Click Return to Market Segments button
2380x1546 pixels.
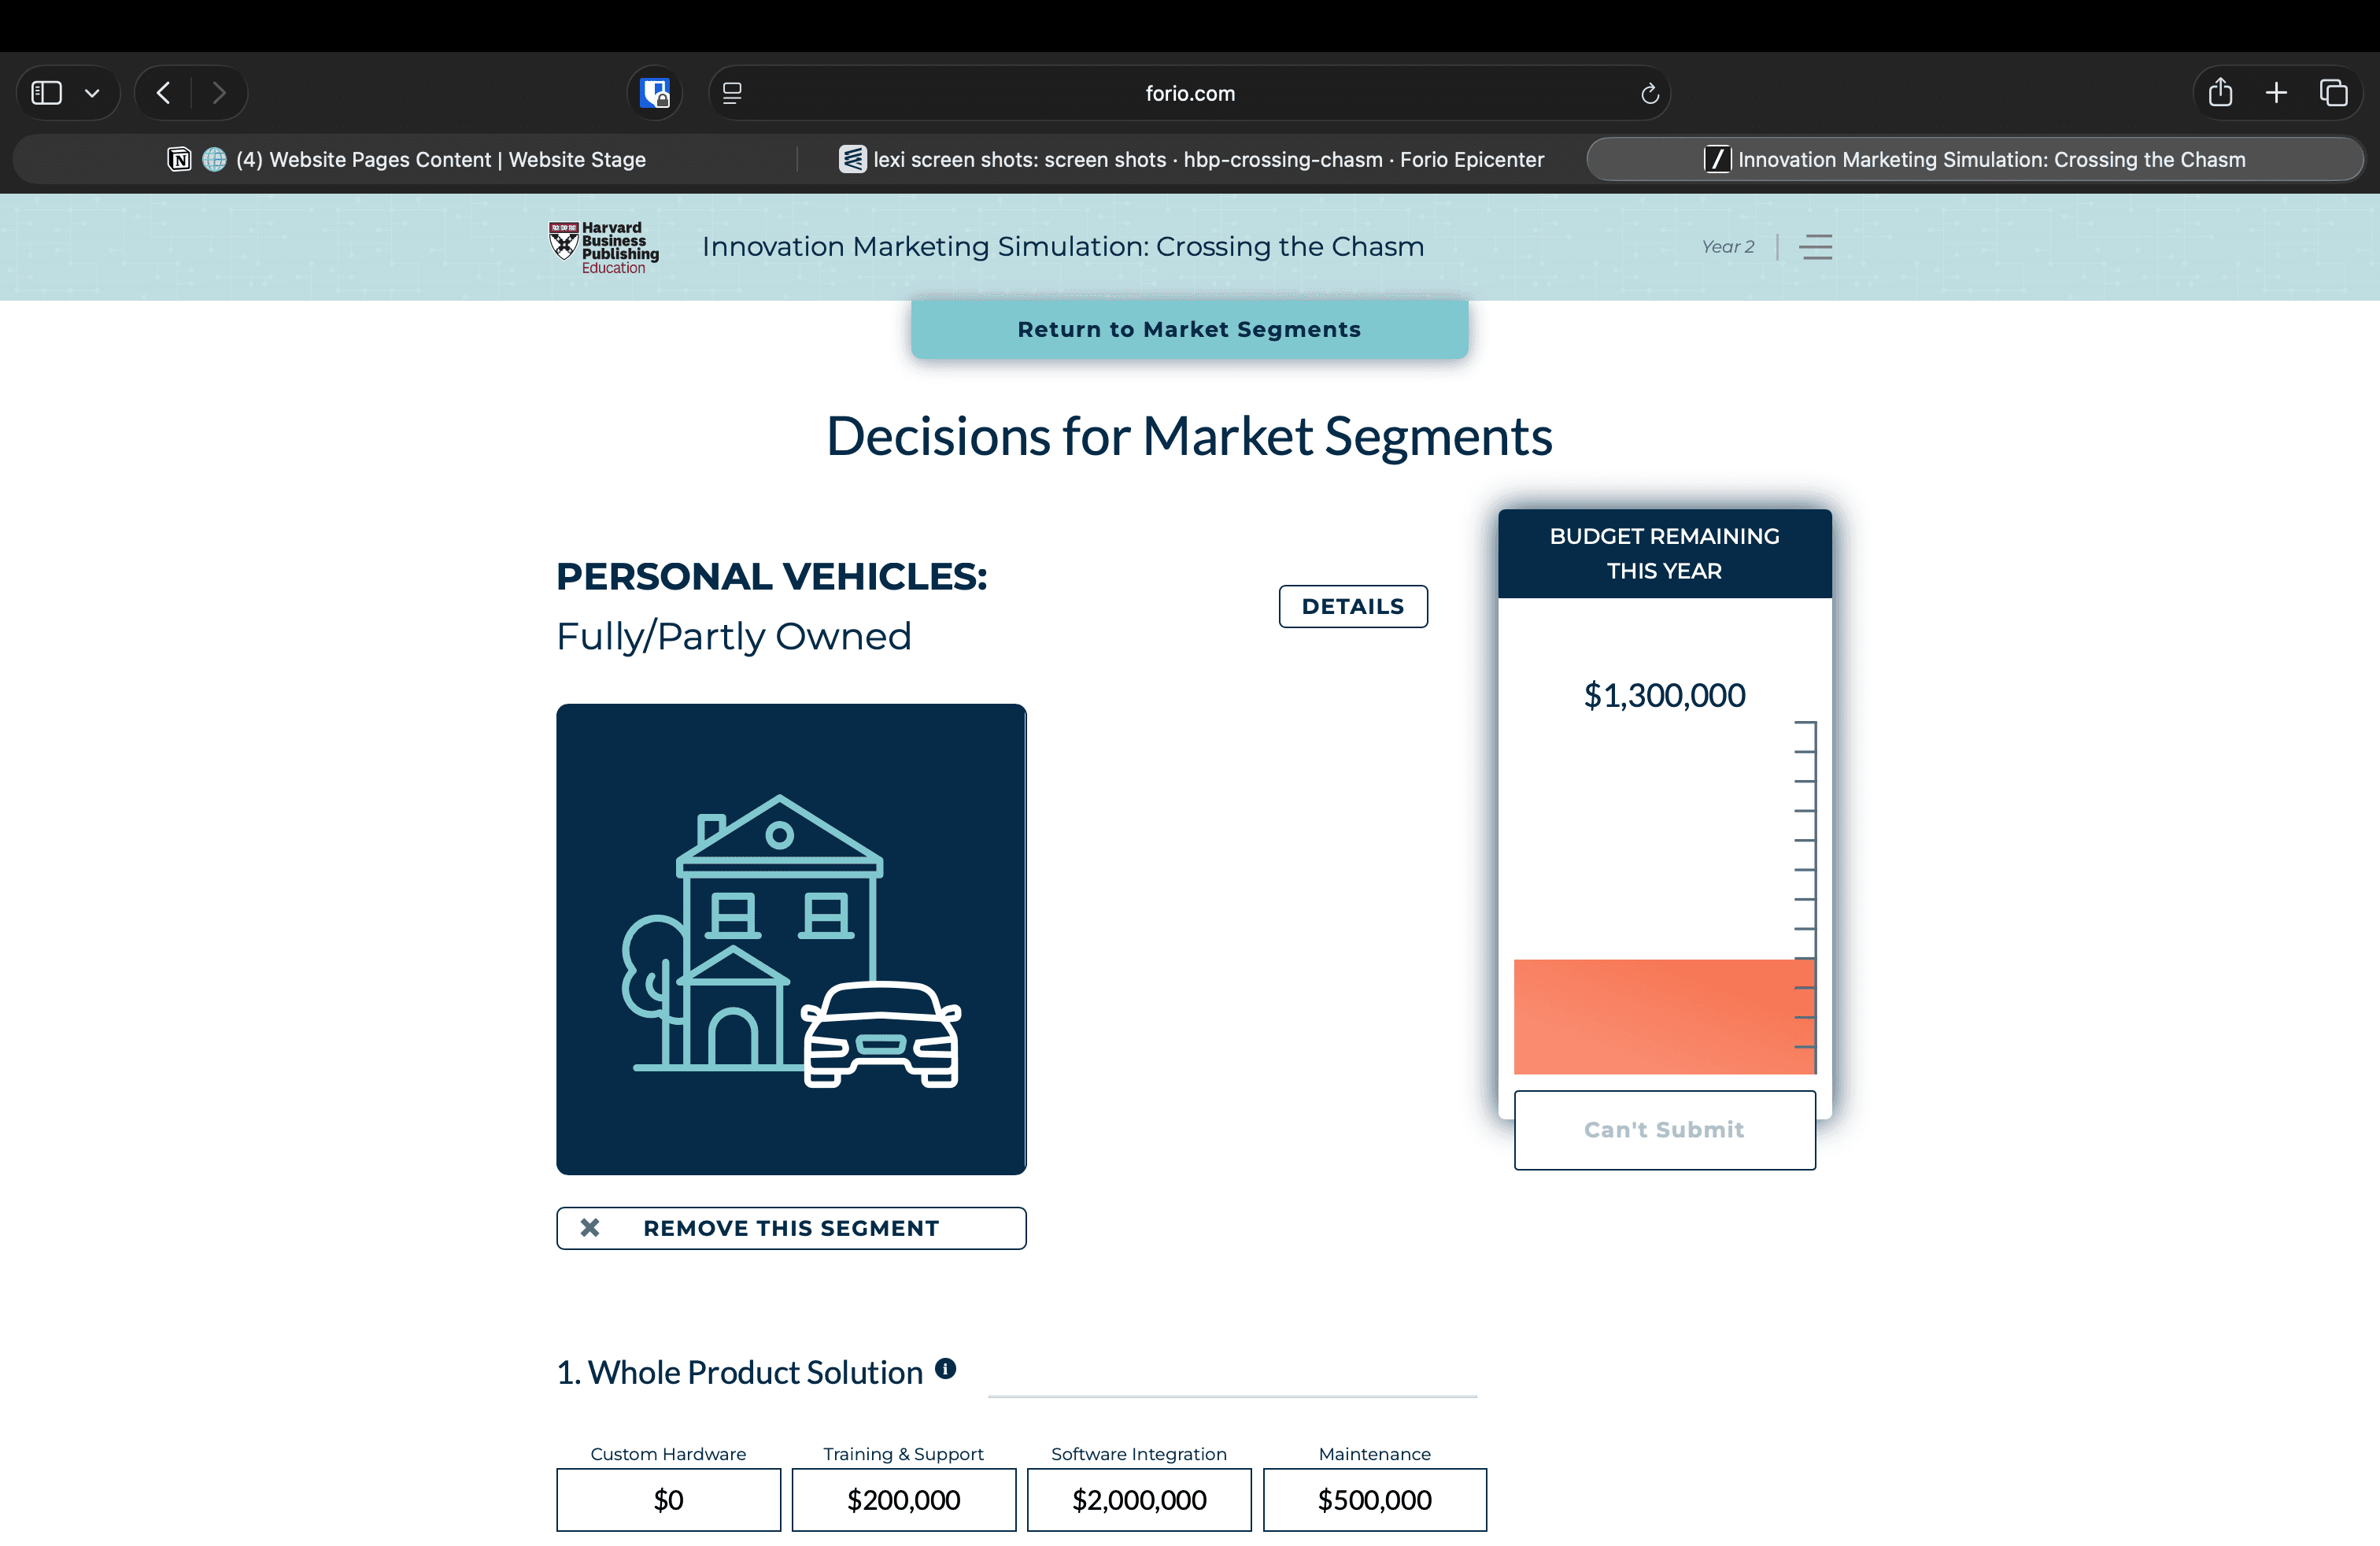click(1189, 329)
